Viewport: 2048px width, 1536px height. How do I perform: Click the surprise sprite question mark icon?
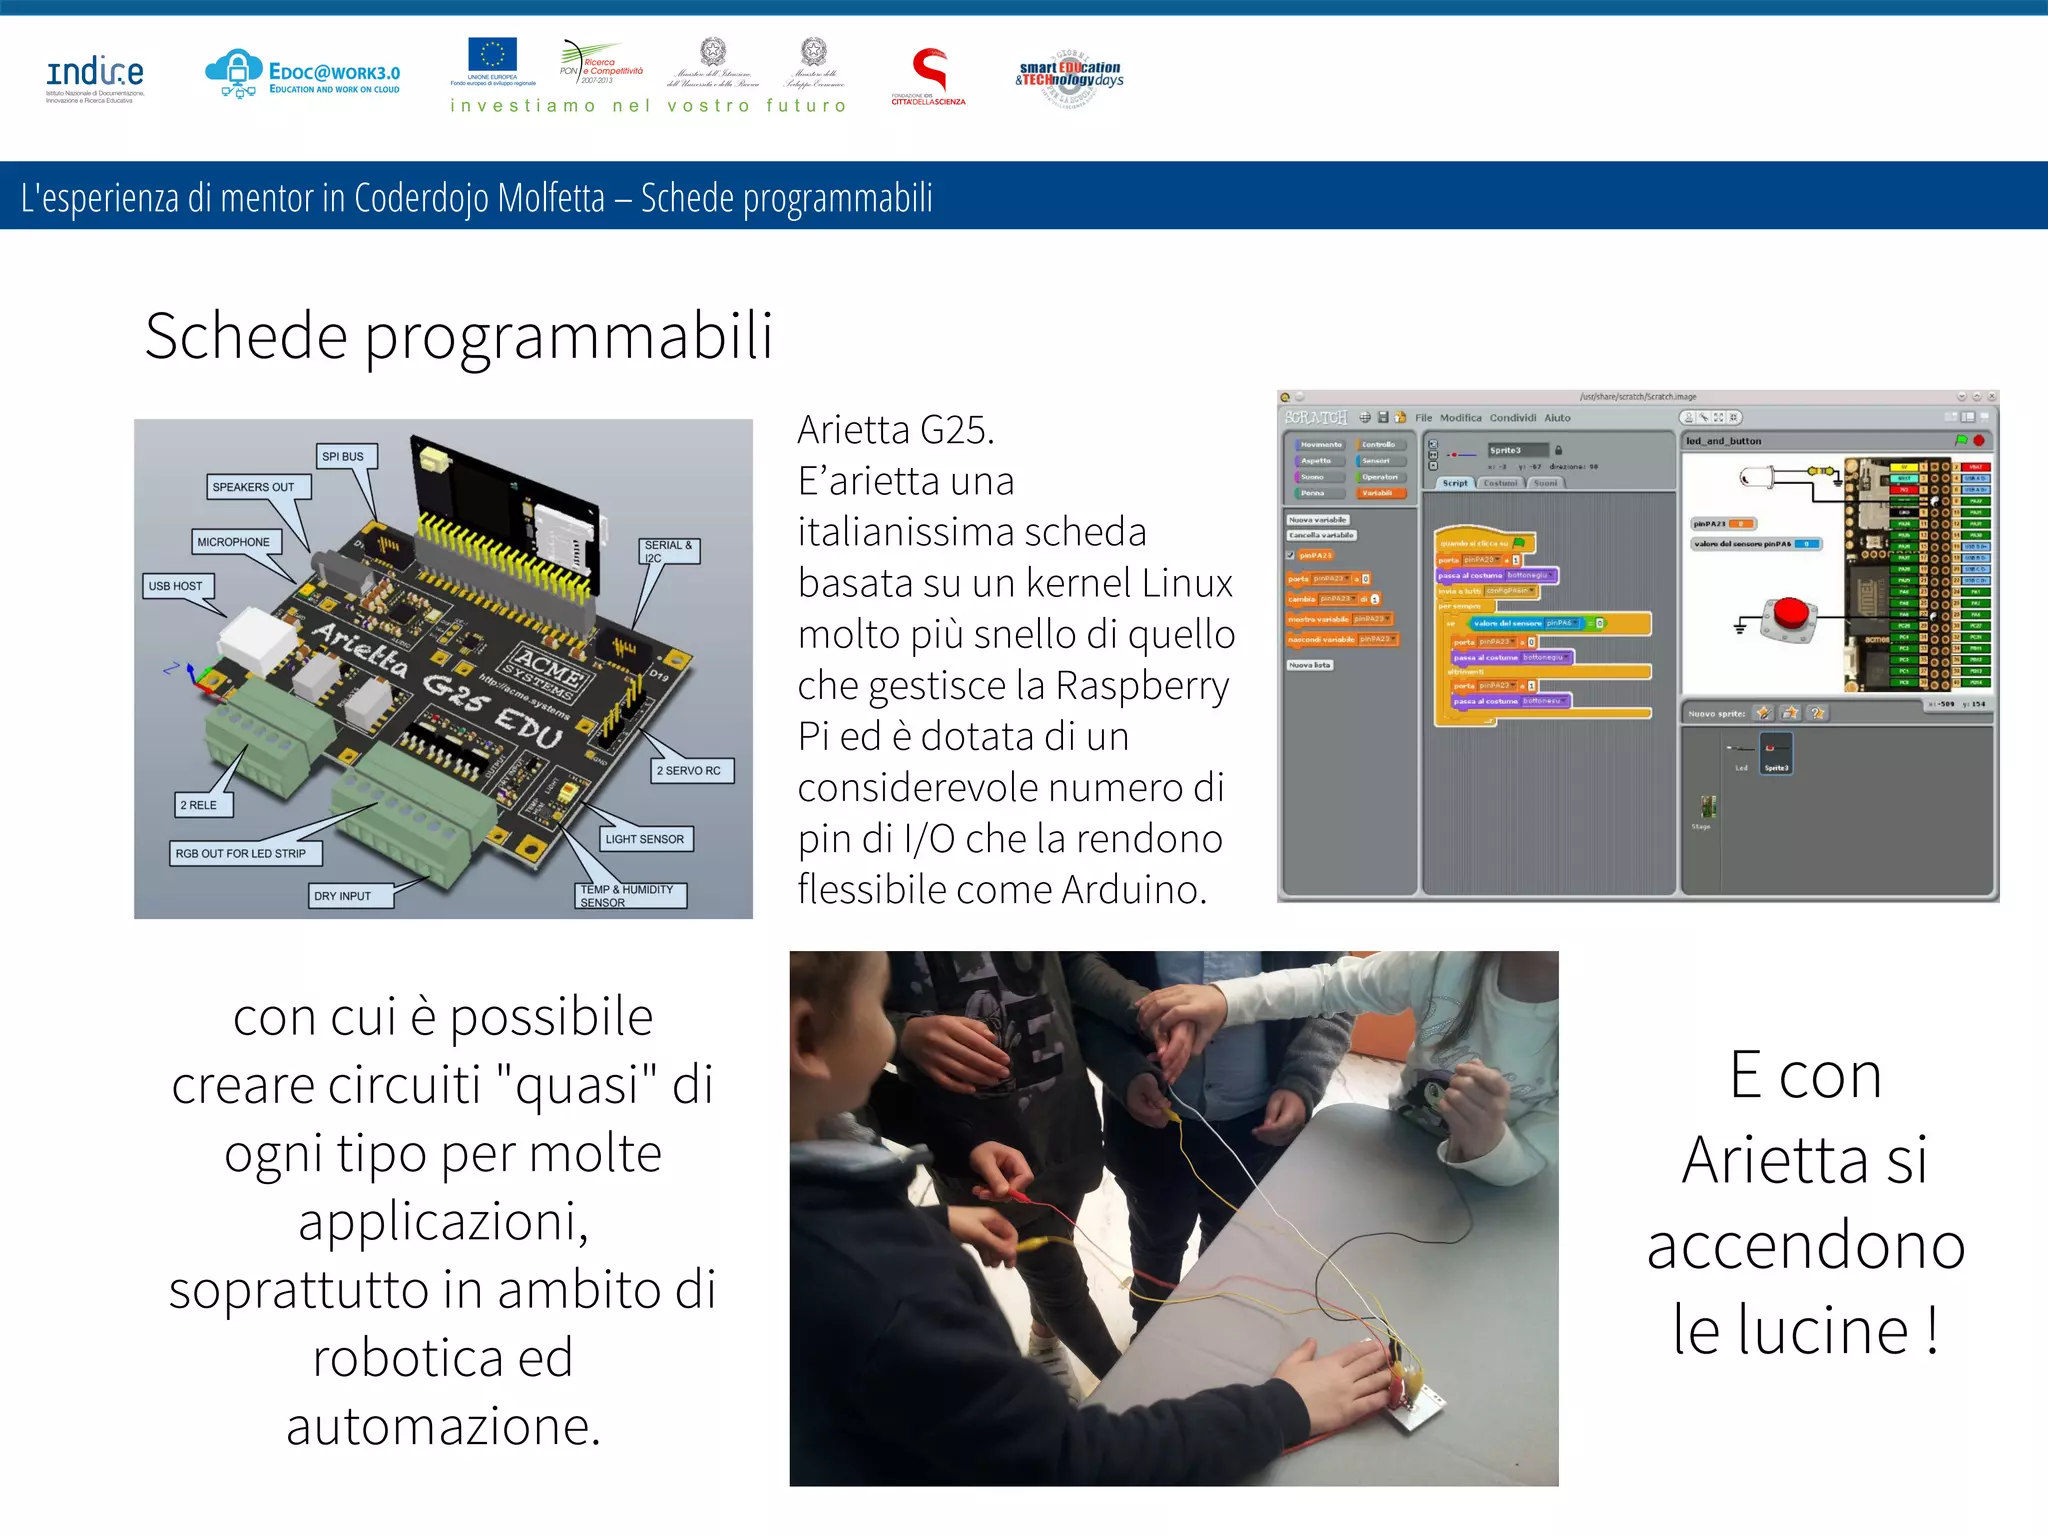tap(1818, 713)
